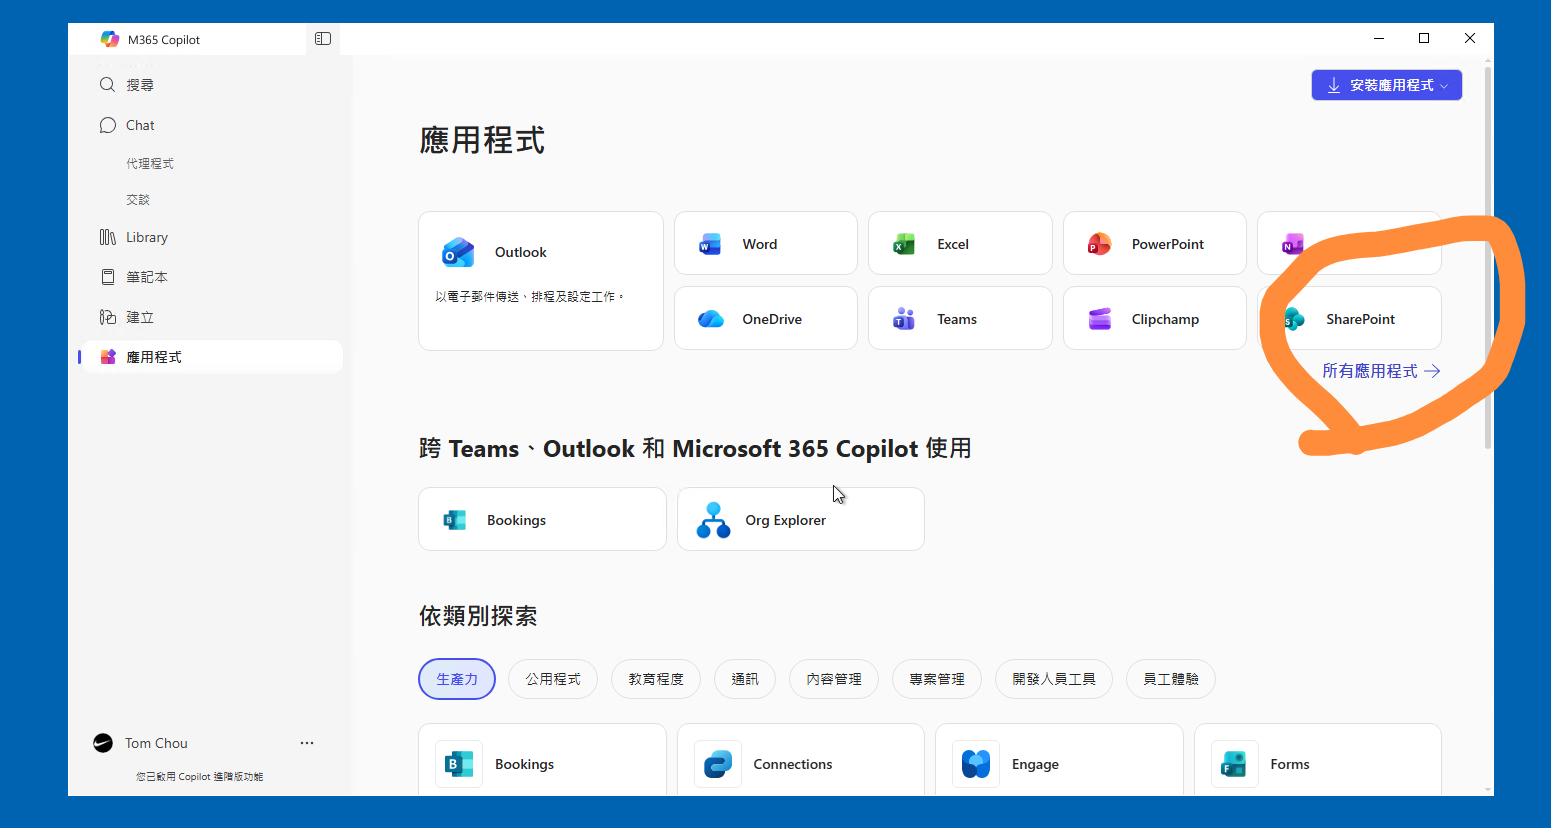Viewport: 1551px width, 828px height.
Task: Click the create icon beside 建立
Action: tap(108, 317)
